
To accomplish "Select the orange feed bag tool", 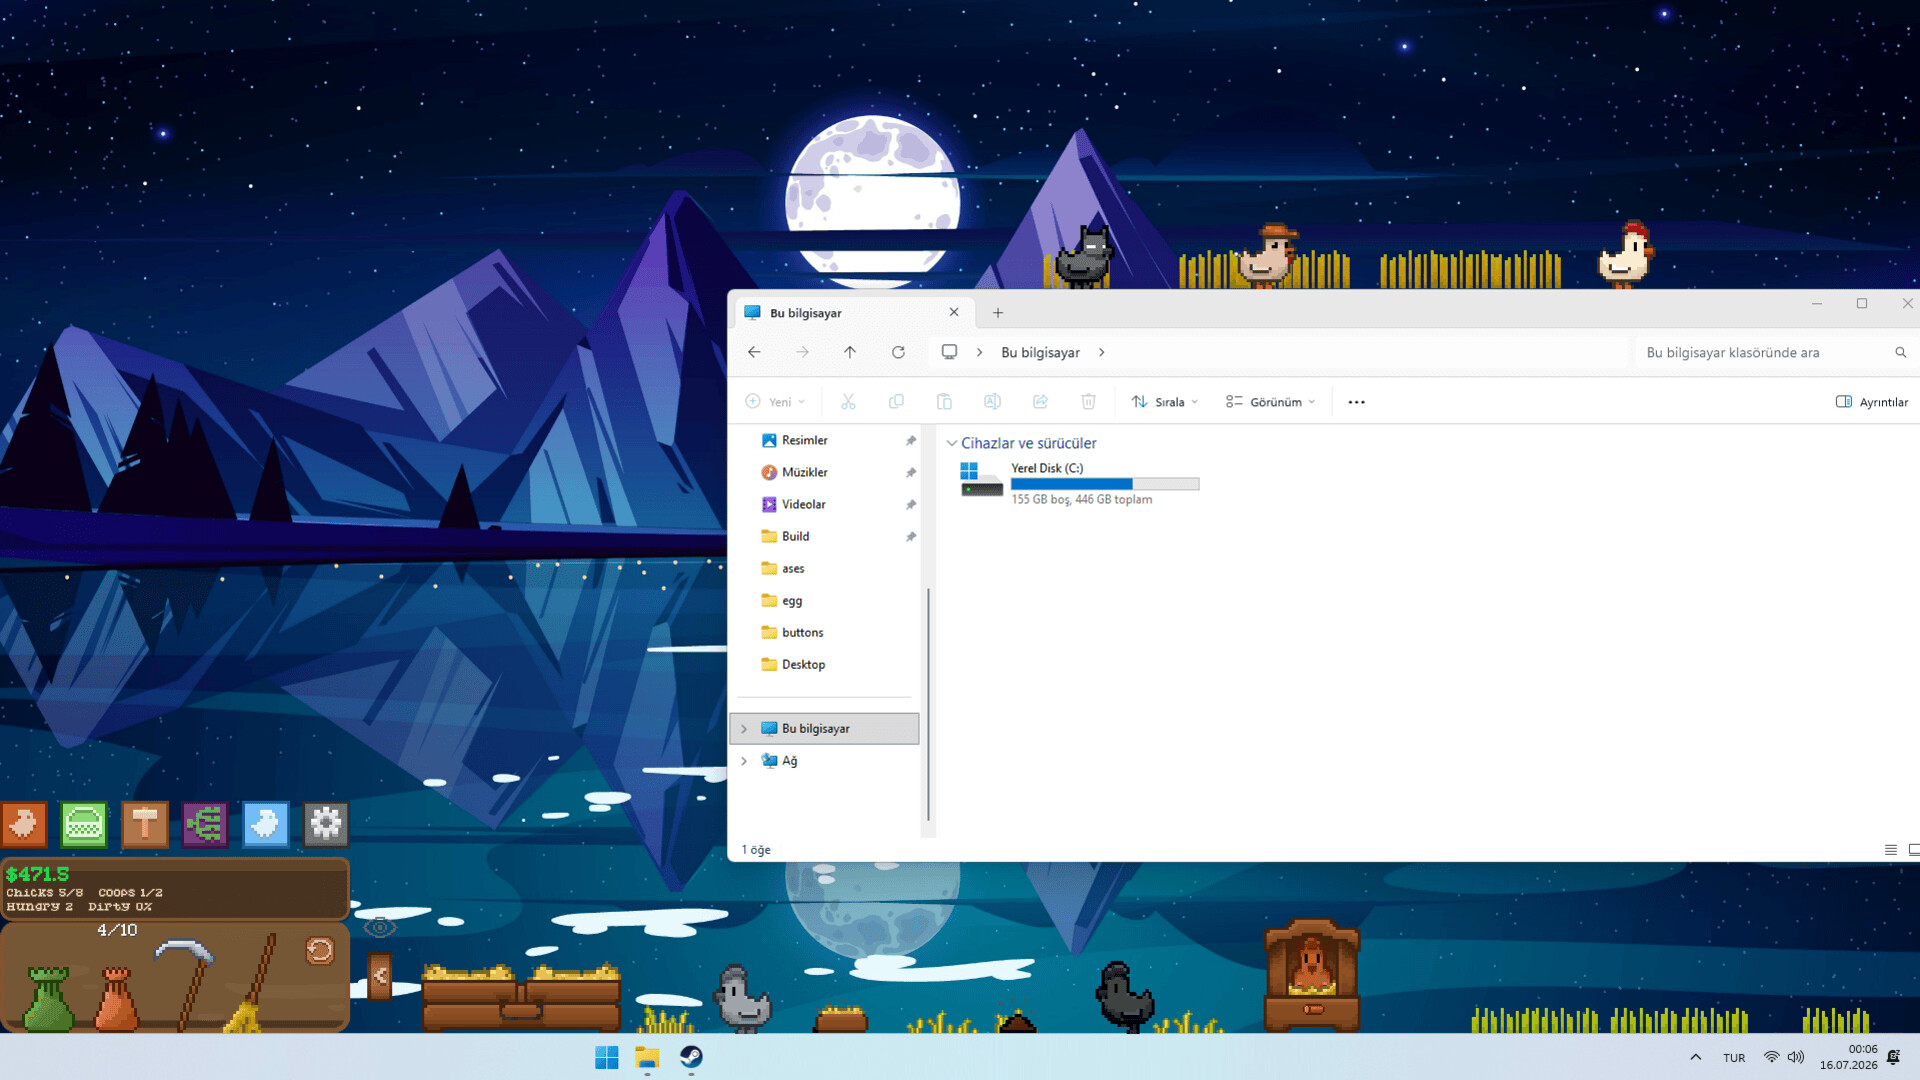I will point(117,997).
